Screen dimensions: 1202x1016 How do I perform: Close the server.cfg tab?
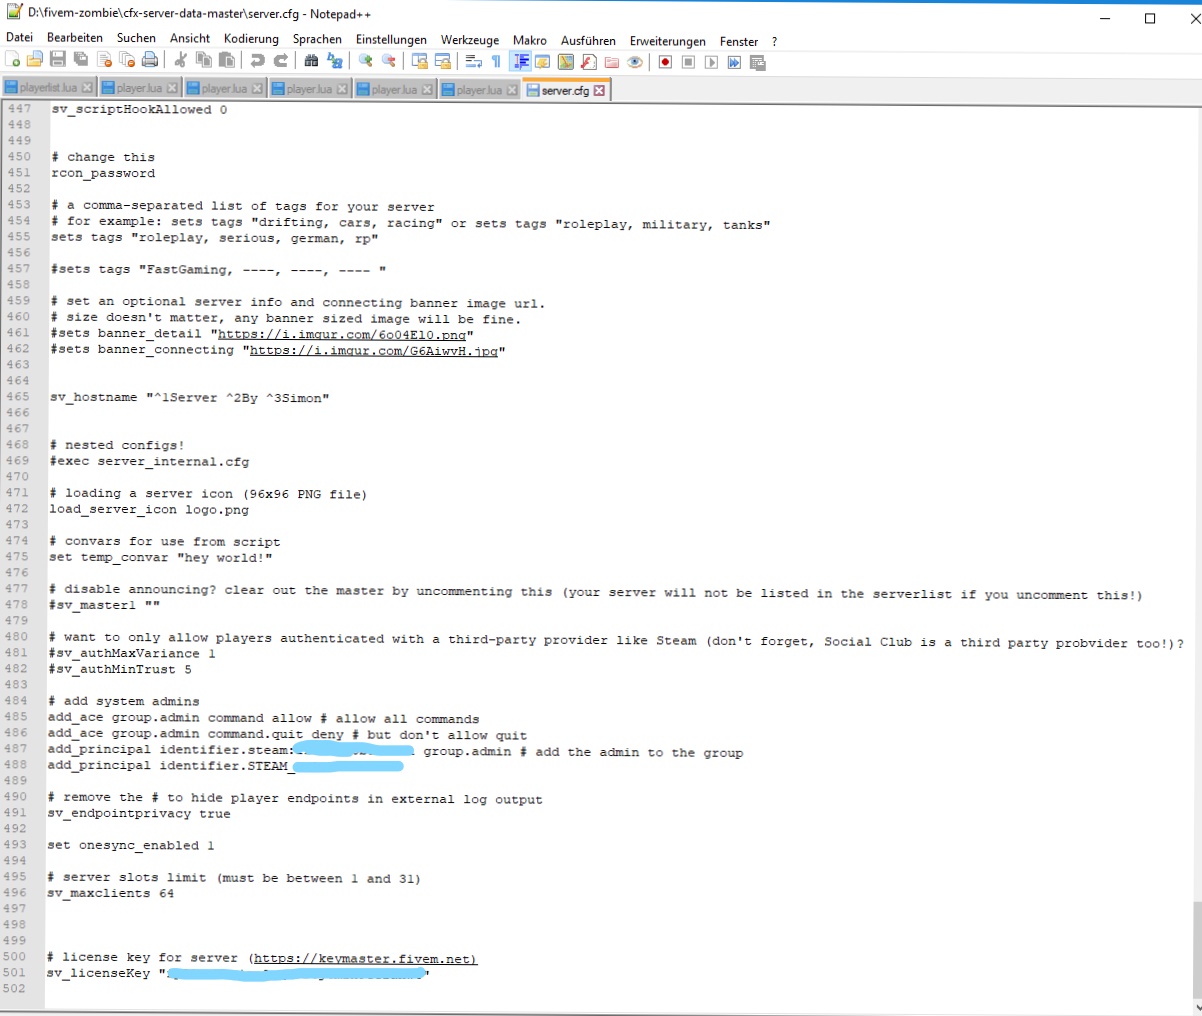pos(599,90)
